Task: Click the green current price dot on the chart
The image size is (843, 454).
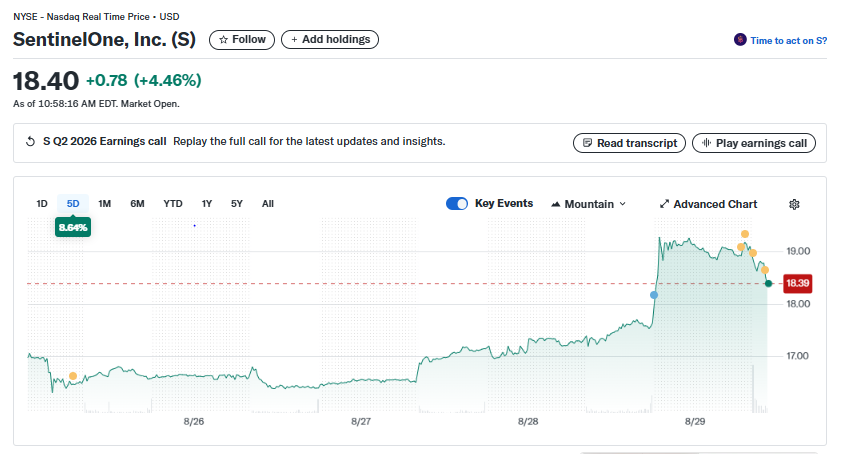Action: (x=768, y=283)
